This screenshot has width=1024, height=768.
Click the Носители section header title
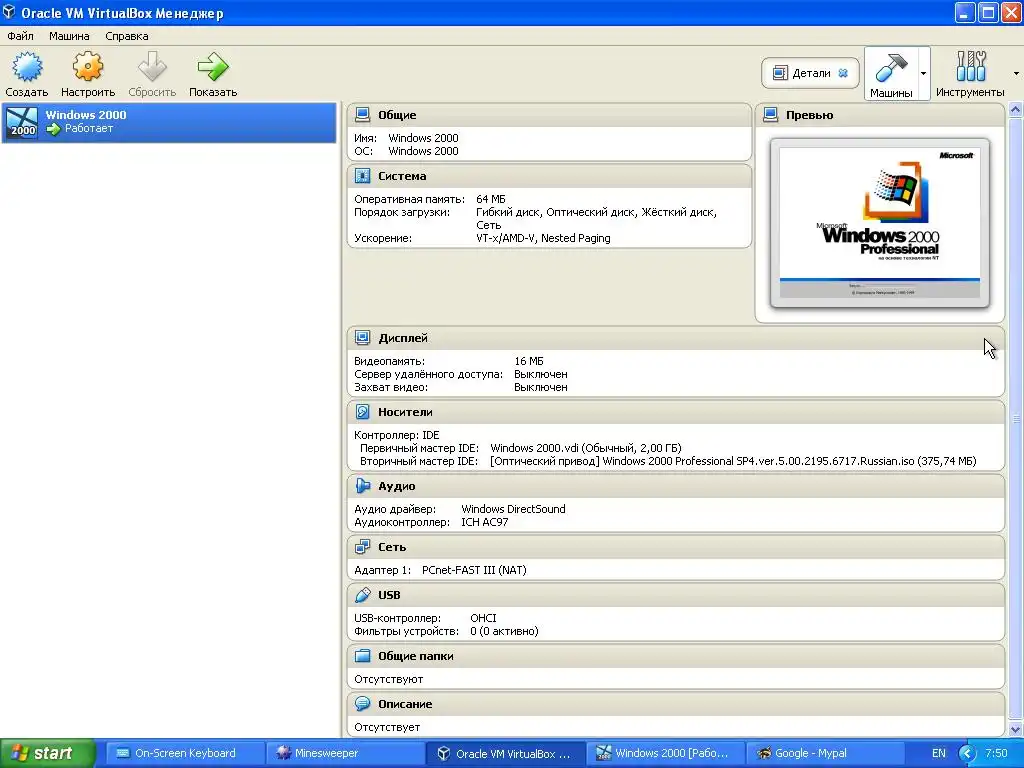point(405,412)
